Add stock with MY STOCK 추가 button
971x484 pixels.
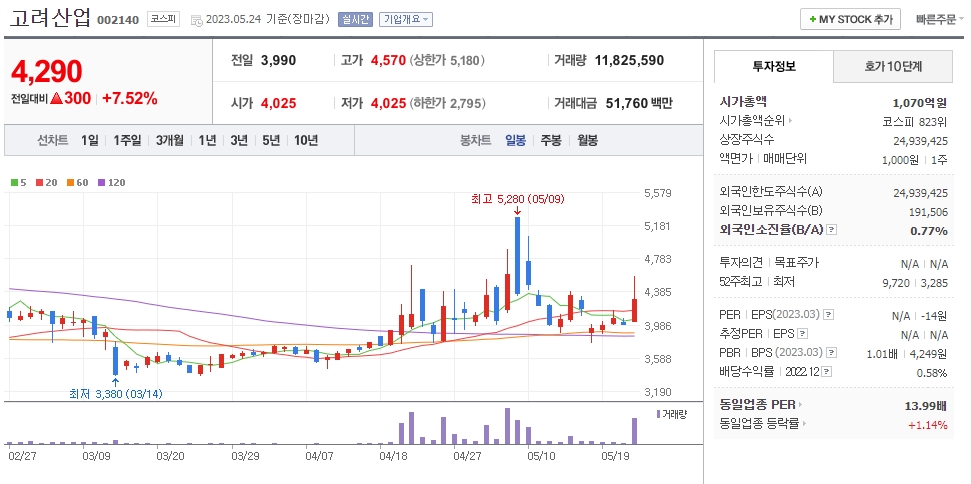[850, 19]
